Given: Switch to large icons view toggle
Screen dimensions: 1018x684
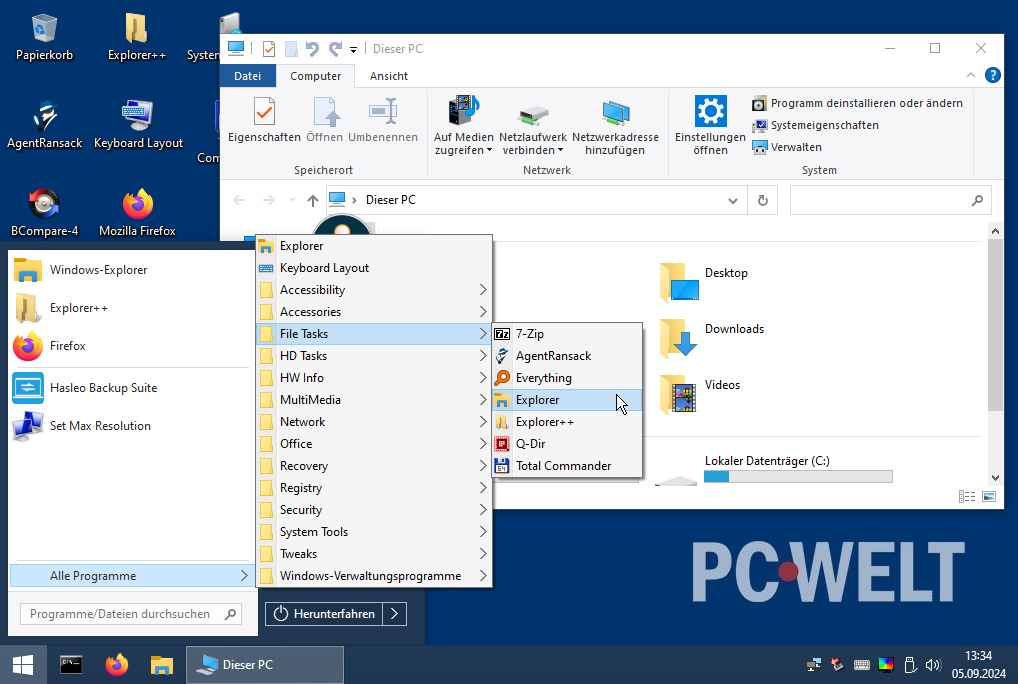Looking at the screenshot, I should tap(989, 496).
